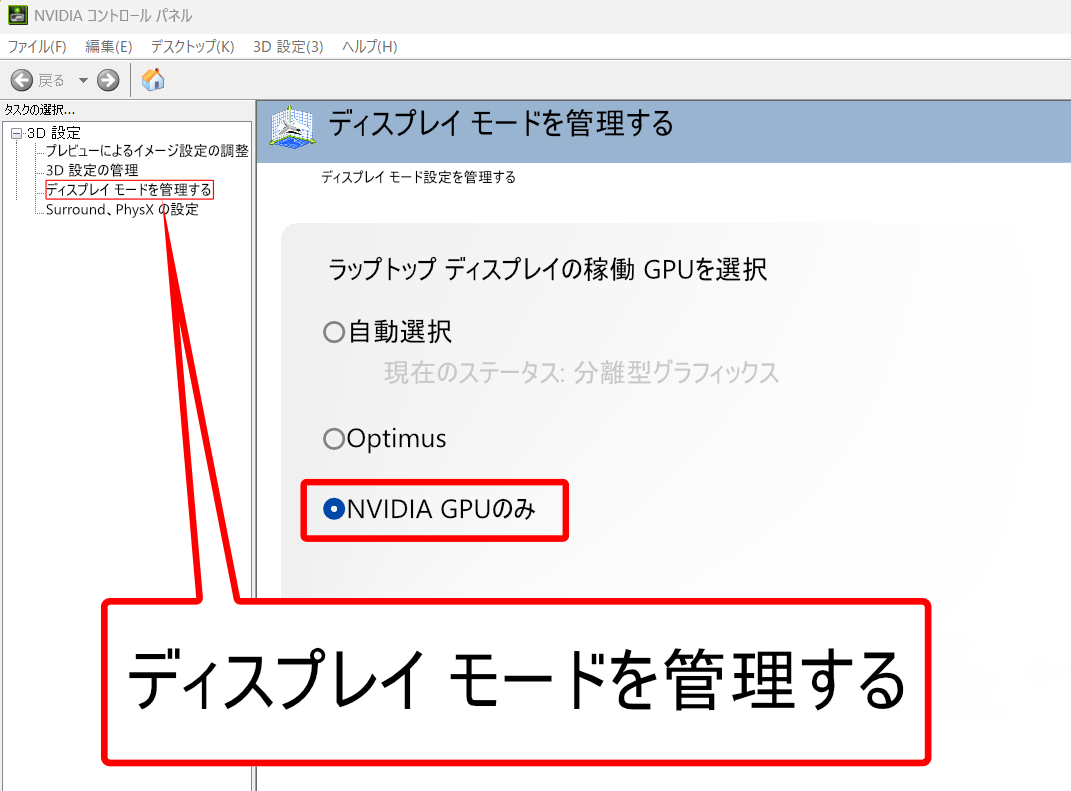Click the Forward arrow toolbar button
The width and height of the screenshot is (1071, 791).
coord(108,80)
